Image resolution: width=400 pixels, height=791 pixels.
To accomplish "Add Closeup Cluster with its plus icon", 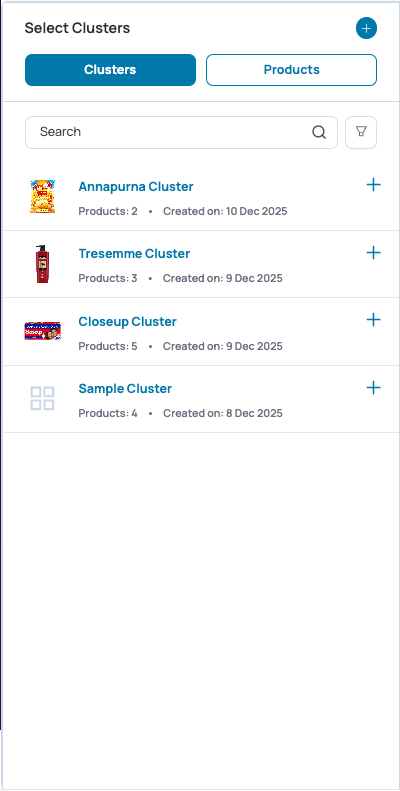I will point(373,320).
